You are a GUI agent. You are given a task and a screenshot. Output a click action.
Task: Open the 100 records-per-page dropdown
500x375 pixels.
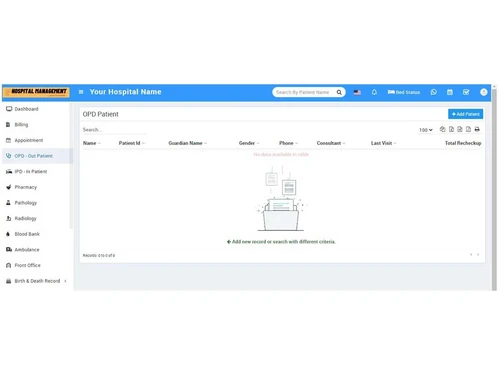click(426, 130)
